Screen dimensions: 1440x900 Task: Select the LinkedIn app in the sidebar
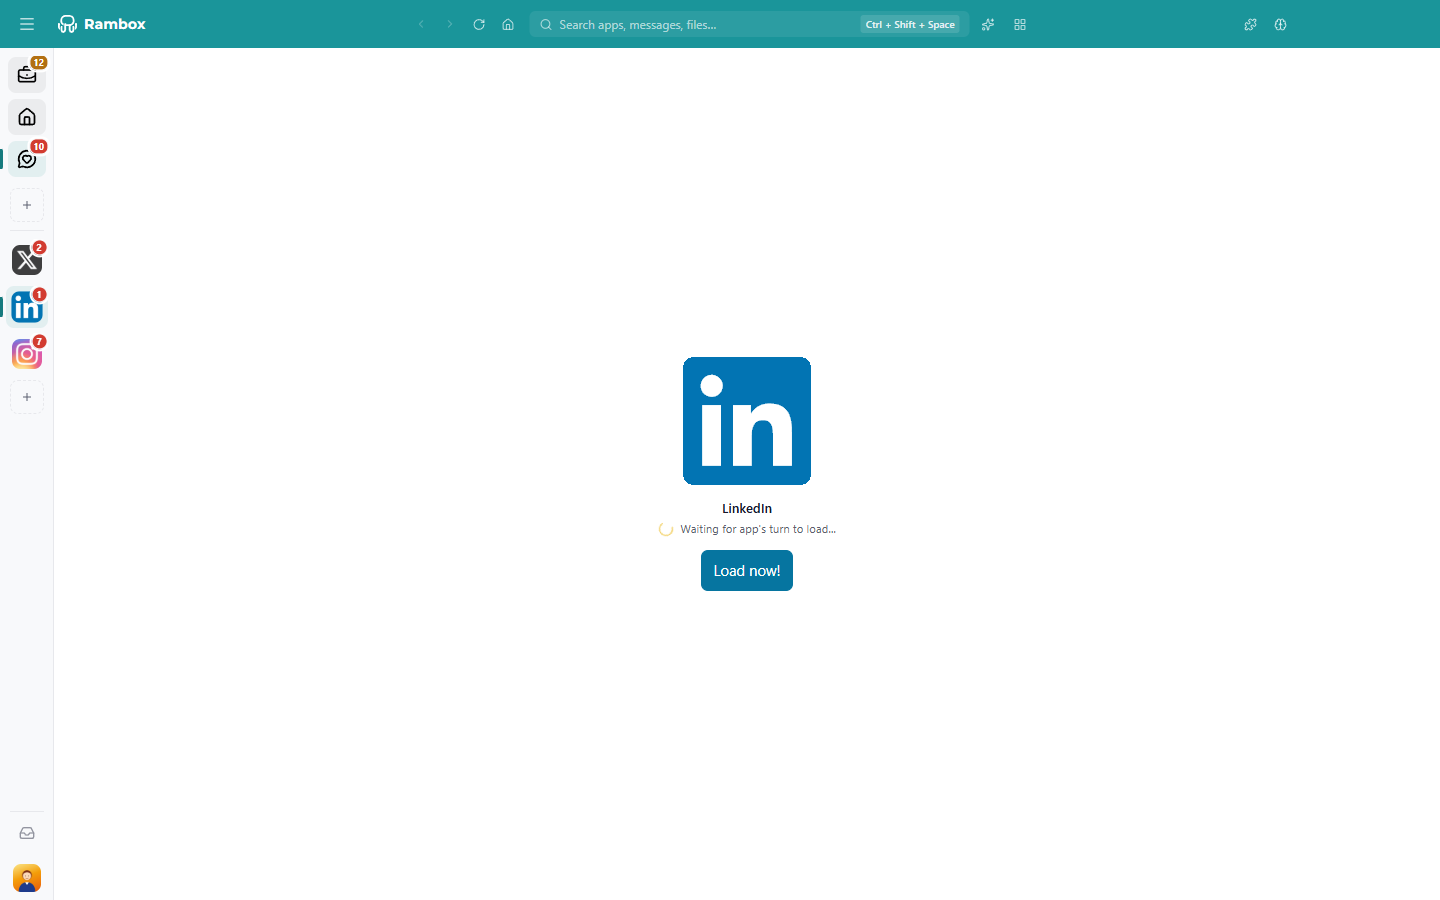point(27,307)
